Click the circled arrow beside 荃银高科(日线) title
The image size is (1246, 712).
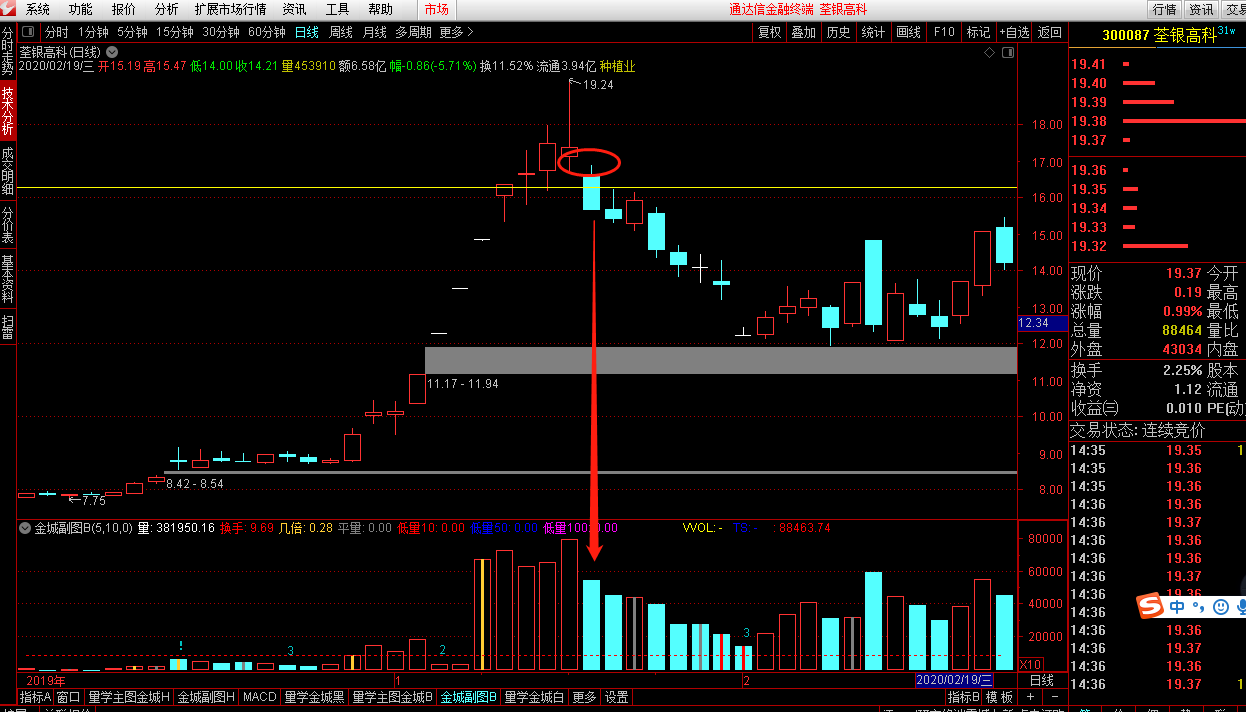pos(111,52)
